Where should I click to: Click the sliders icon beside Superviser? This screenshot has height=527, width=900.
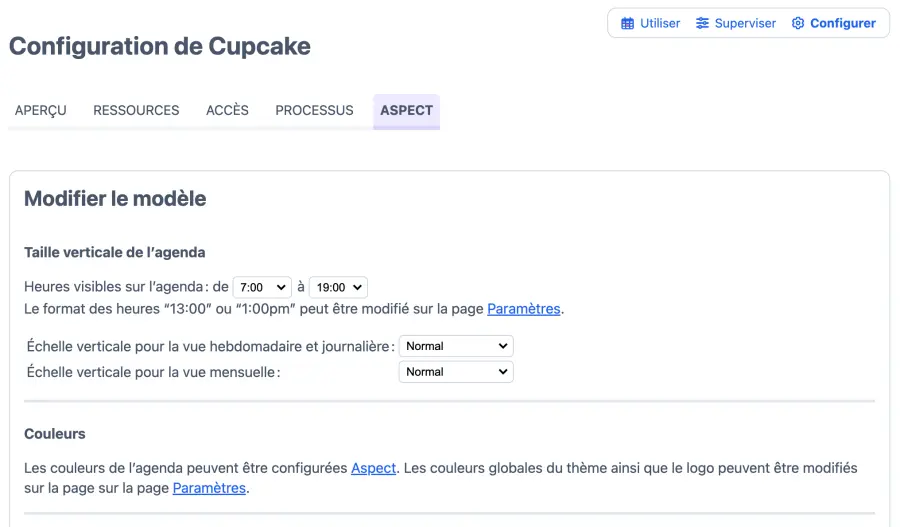[703, 23]
